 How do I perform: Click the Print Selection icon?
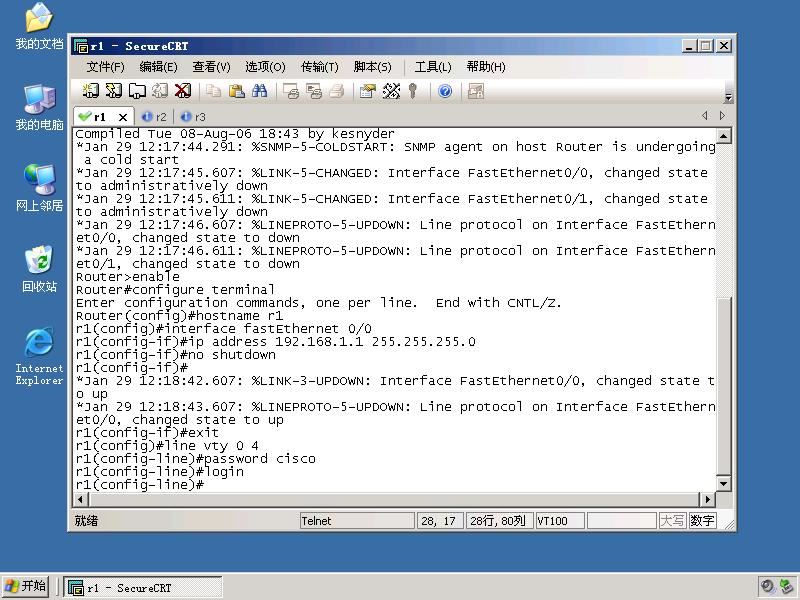[x=314, y=91]
